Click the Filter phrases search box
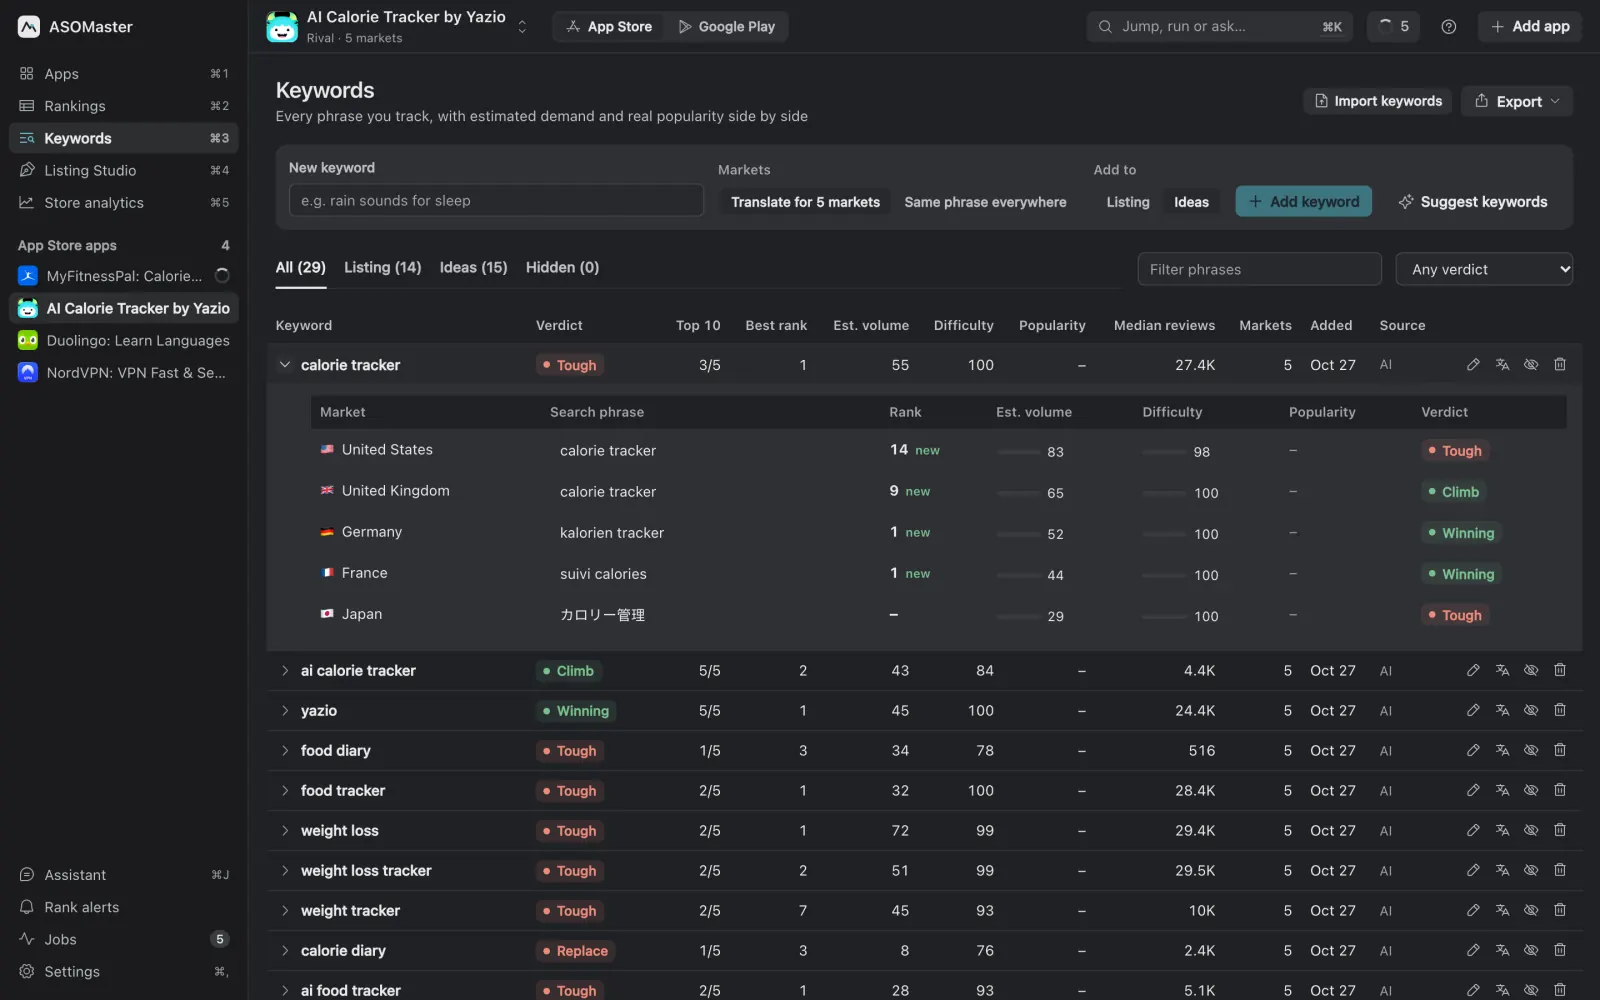 (x=1259, y=269)
